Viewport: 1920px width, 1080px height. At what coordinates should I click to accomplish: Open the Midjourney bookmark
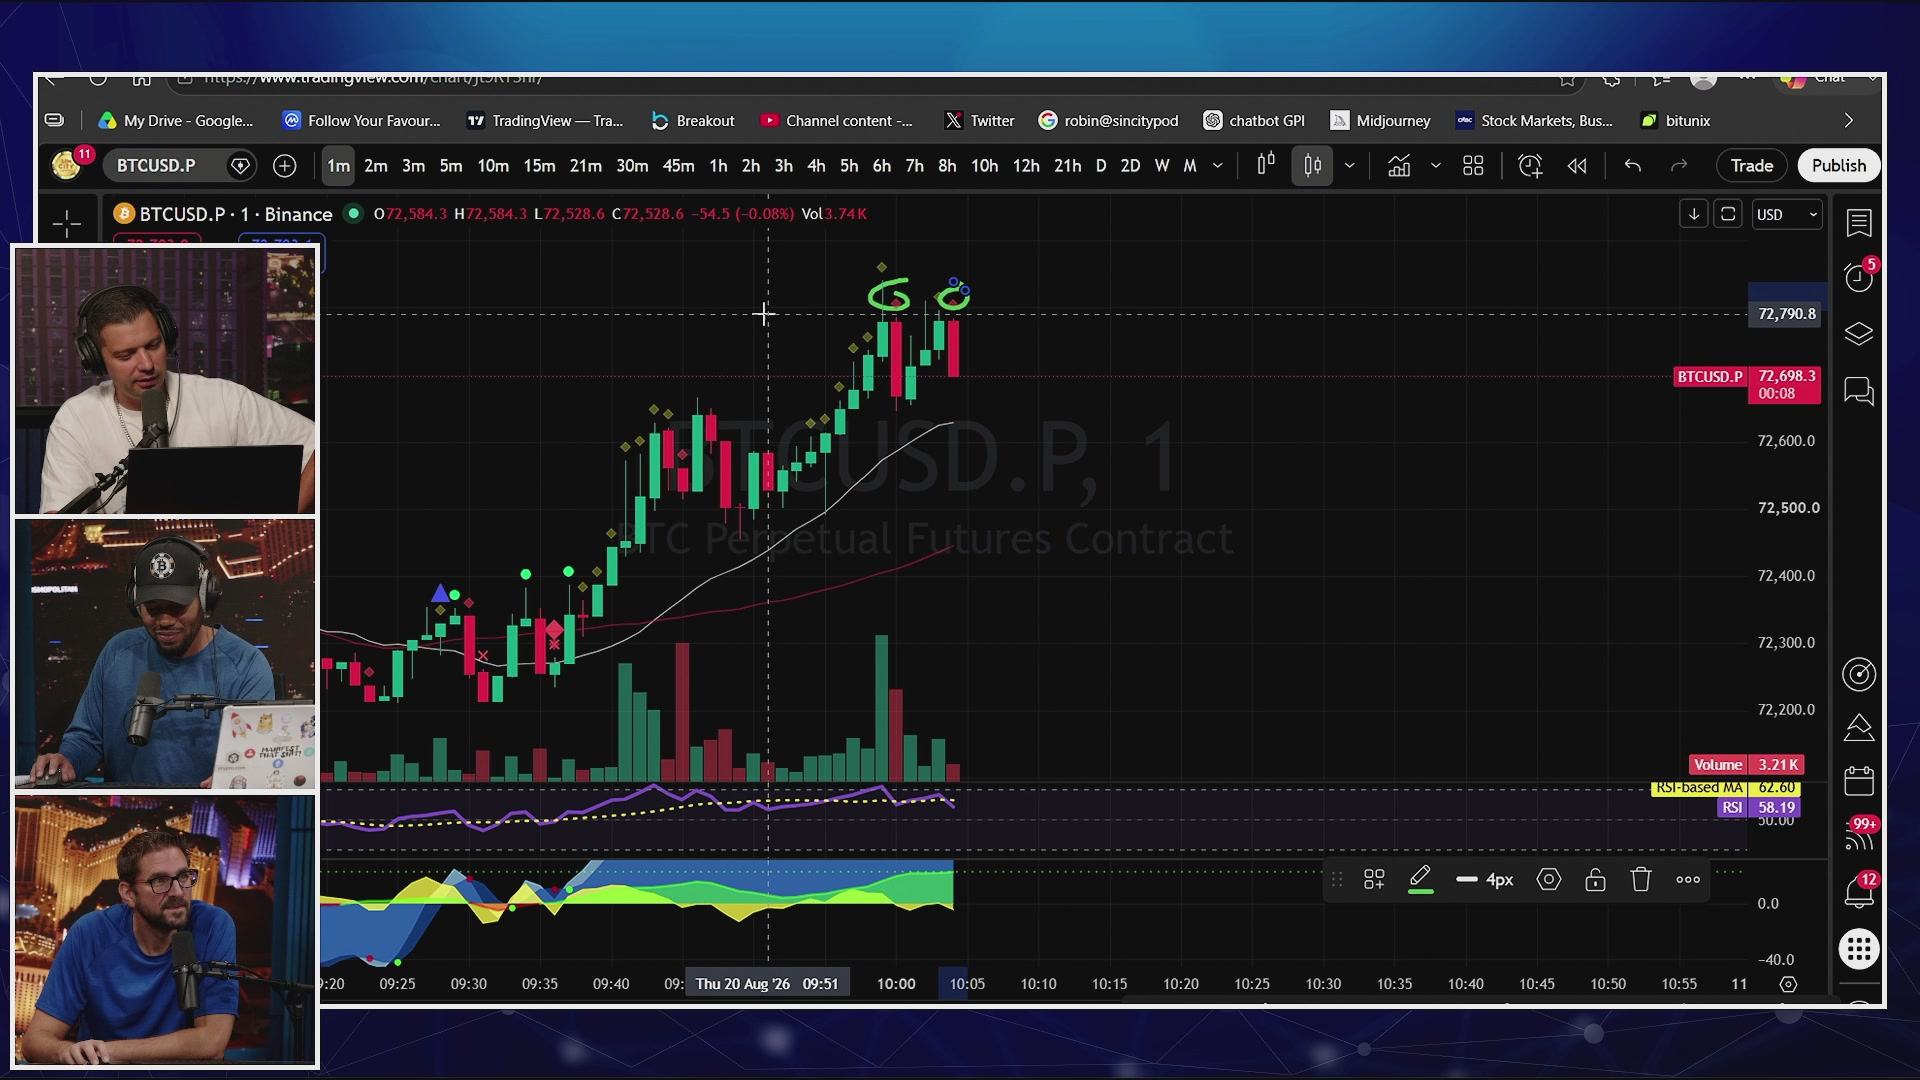click(1381, 121)
